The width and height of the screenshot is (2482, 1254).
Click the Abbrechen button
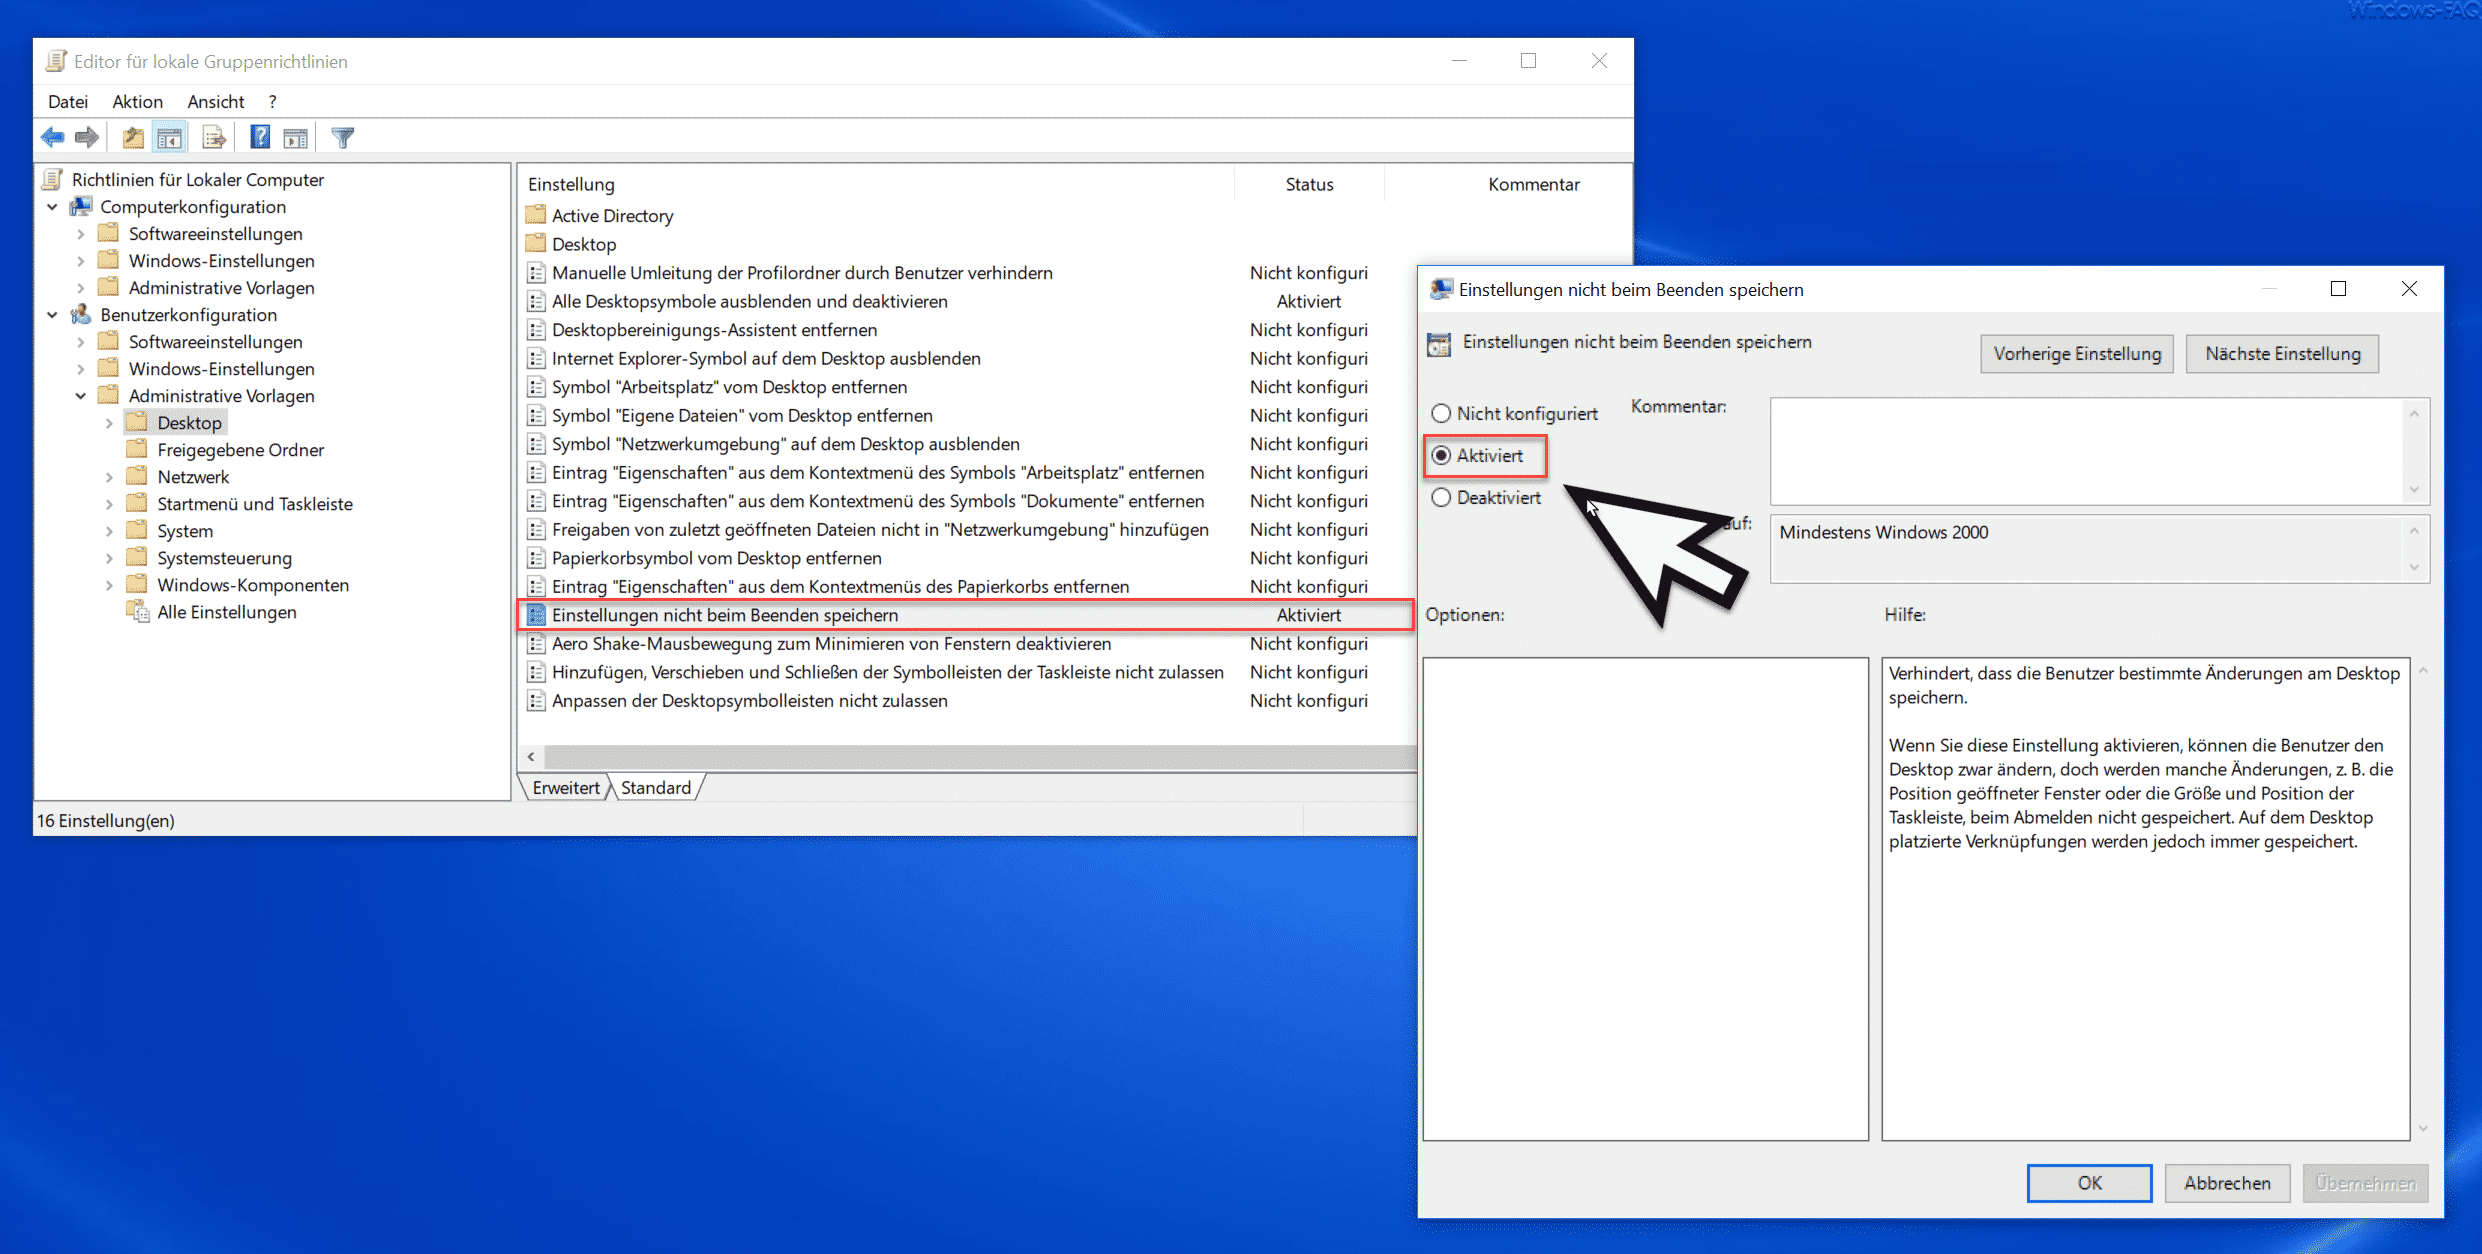tap(2227, 1183)
